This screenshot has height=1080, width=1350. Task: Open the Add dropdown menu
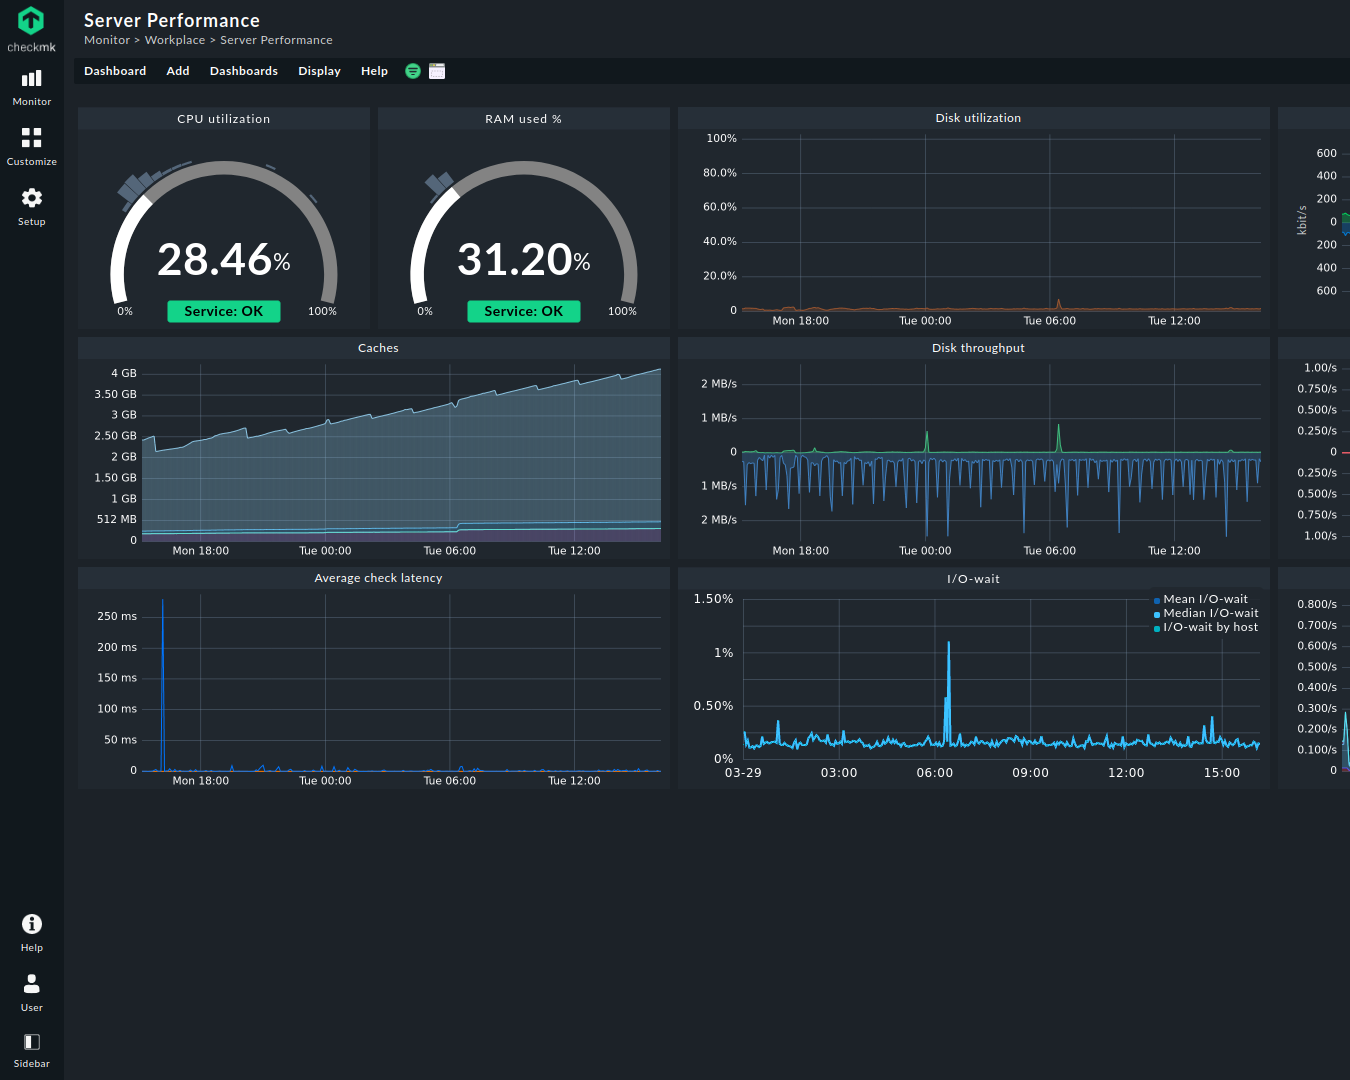(x=178, y=71)
